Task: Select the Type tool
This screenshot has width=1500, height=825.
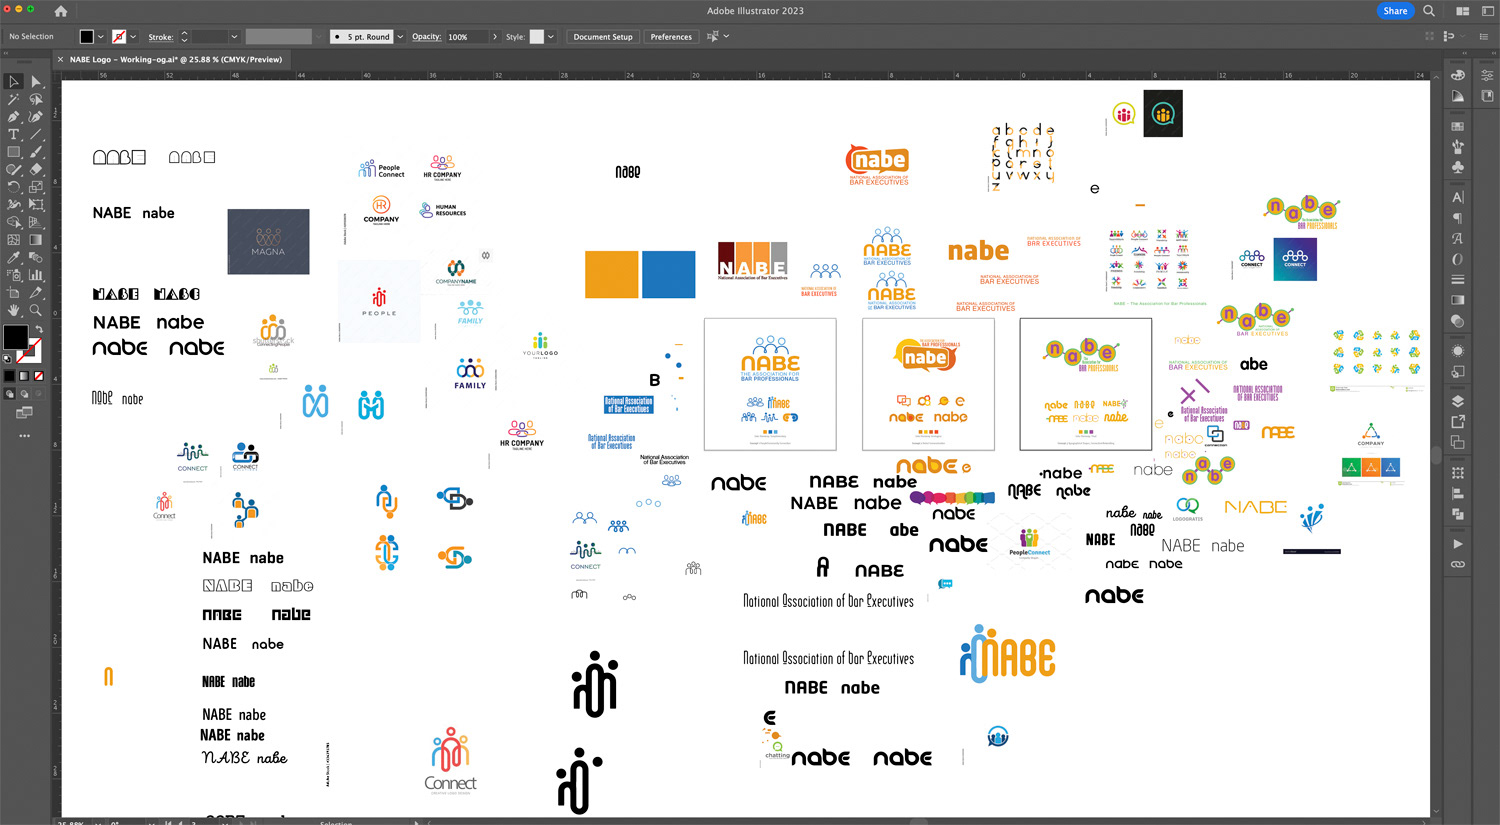Action: point(14,135)
